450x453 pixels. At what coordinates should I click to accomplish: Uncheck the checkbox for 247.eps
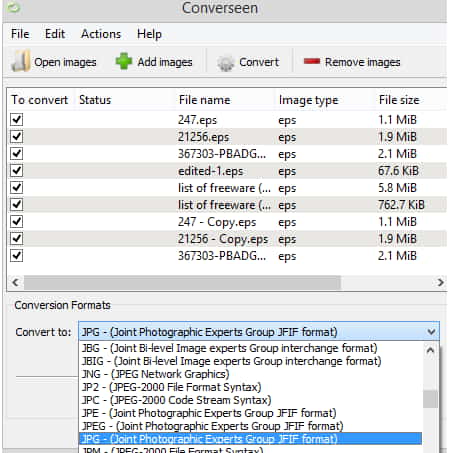(x=16, y=119)
